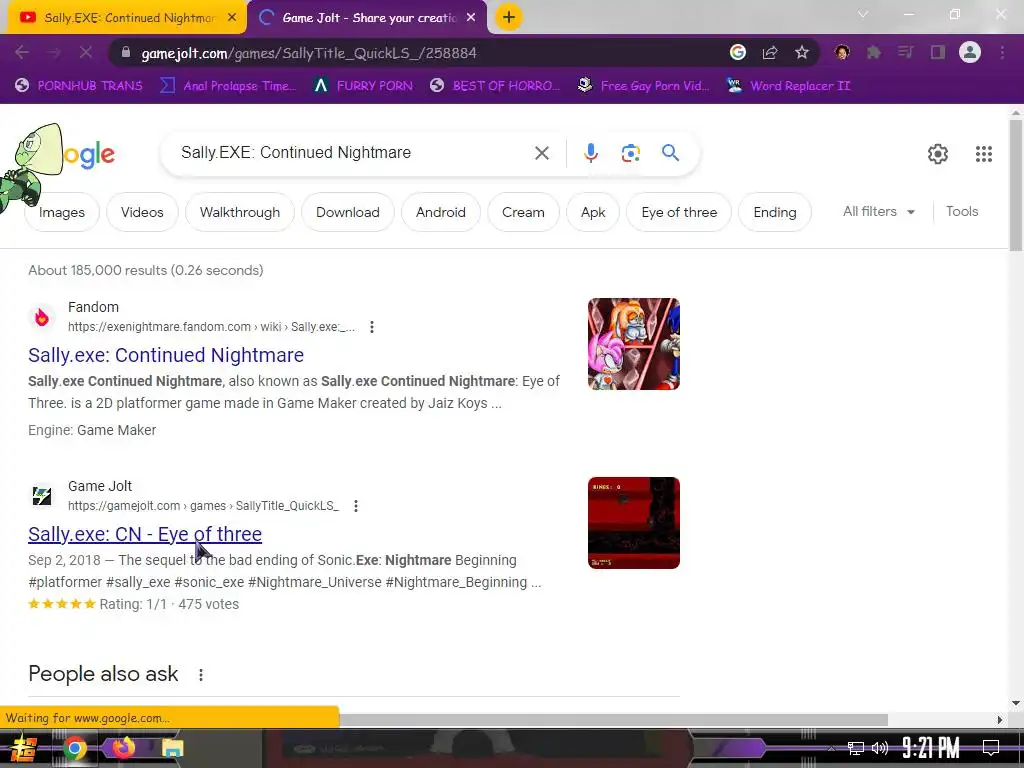
Task: Open Chrome from the taskbar
Action: pos(74,748)
